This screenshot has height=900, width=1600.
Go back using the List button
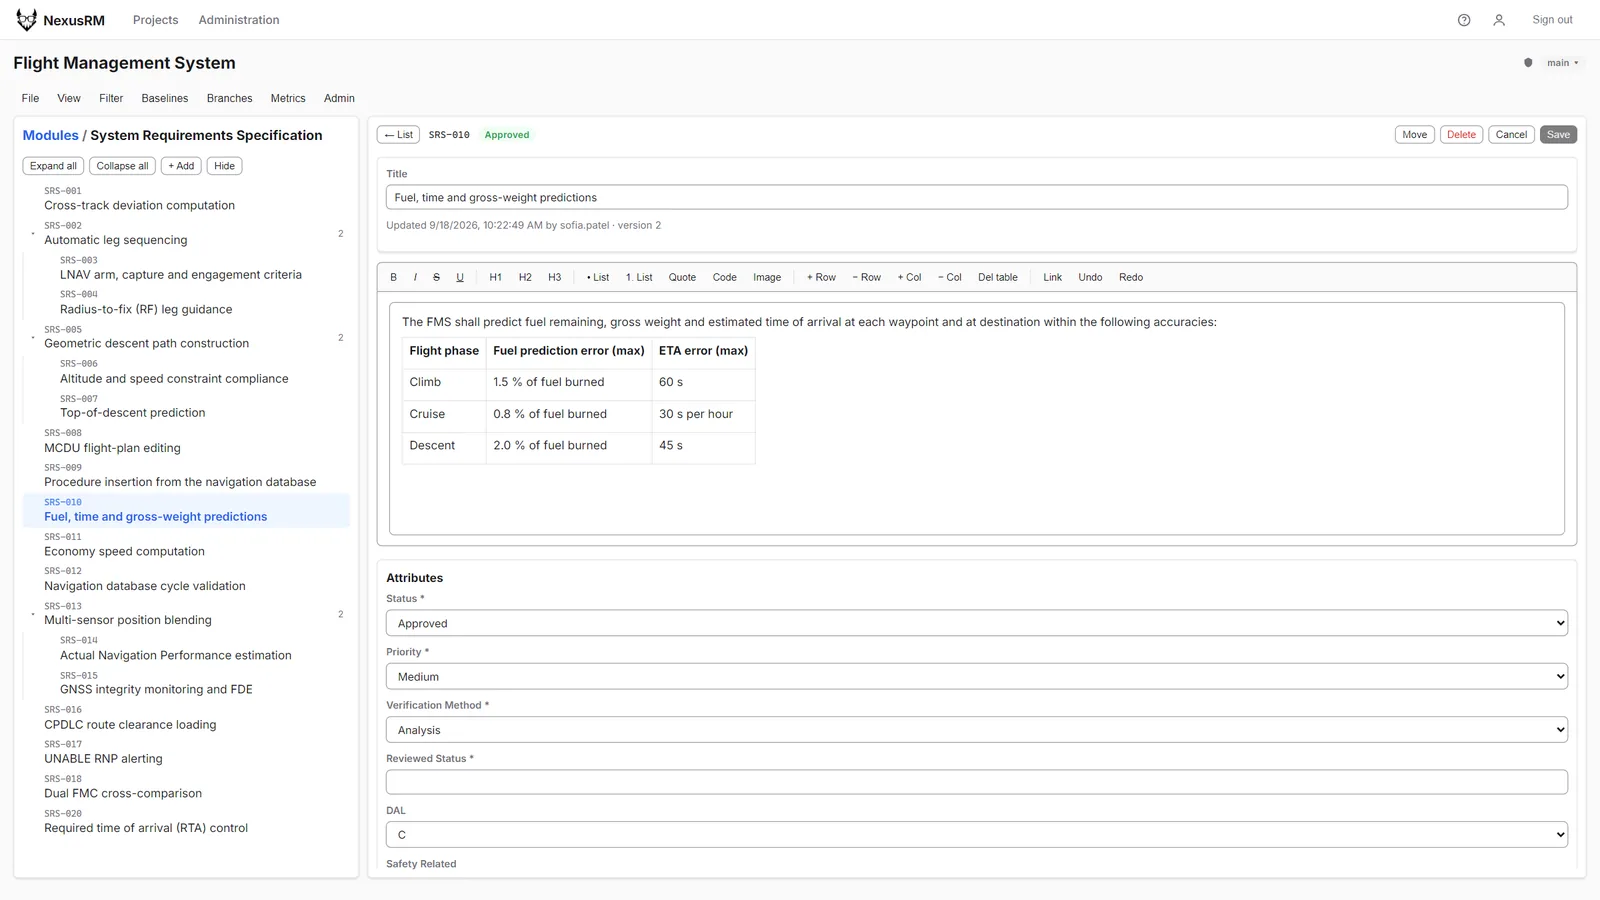pyautogui.click(x=398, y=135)
